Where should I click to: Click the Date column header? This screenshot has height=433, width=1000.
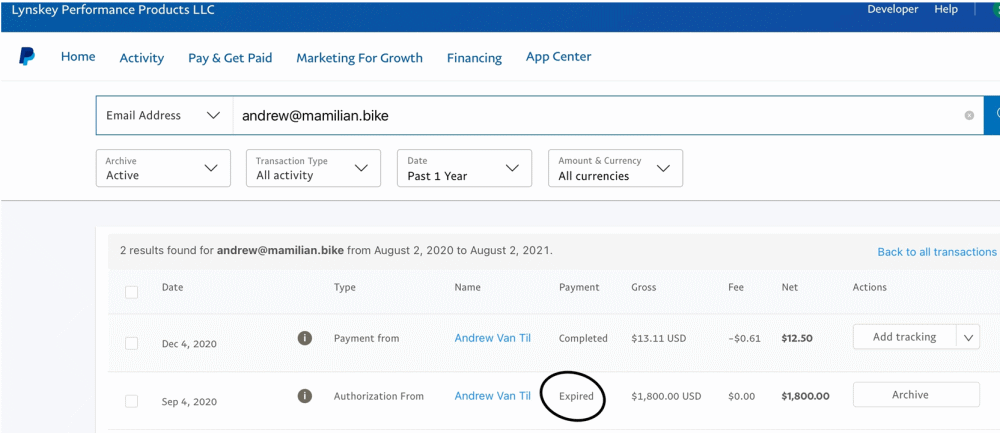point(172,288)
